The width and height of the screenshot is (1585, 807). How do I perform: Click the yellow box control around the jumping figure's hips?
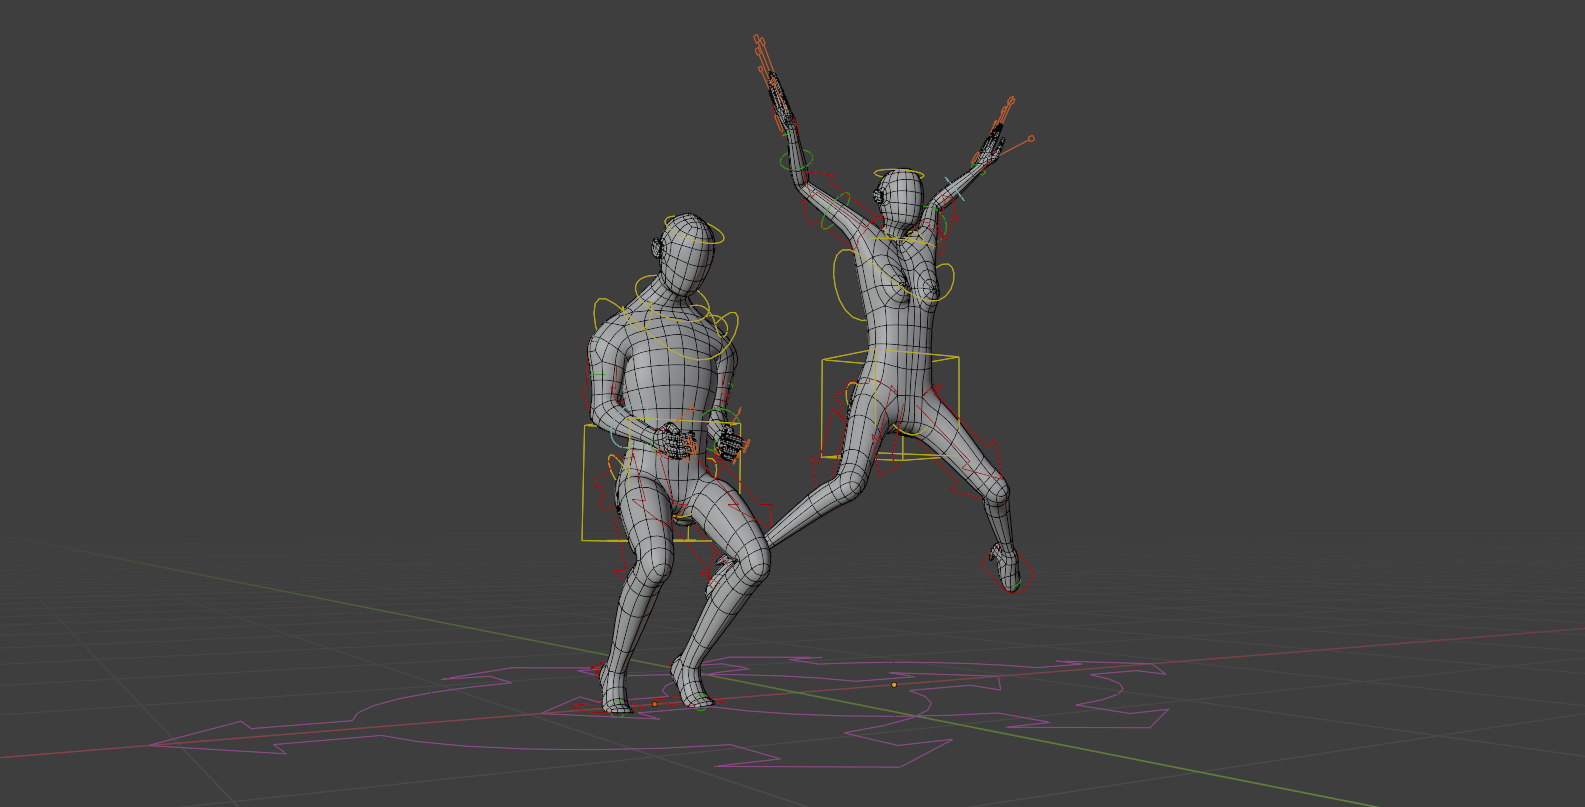point(823,400)
